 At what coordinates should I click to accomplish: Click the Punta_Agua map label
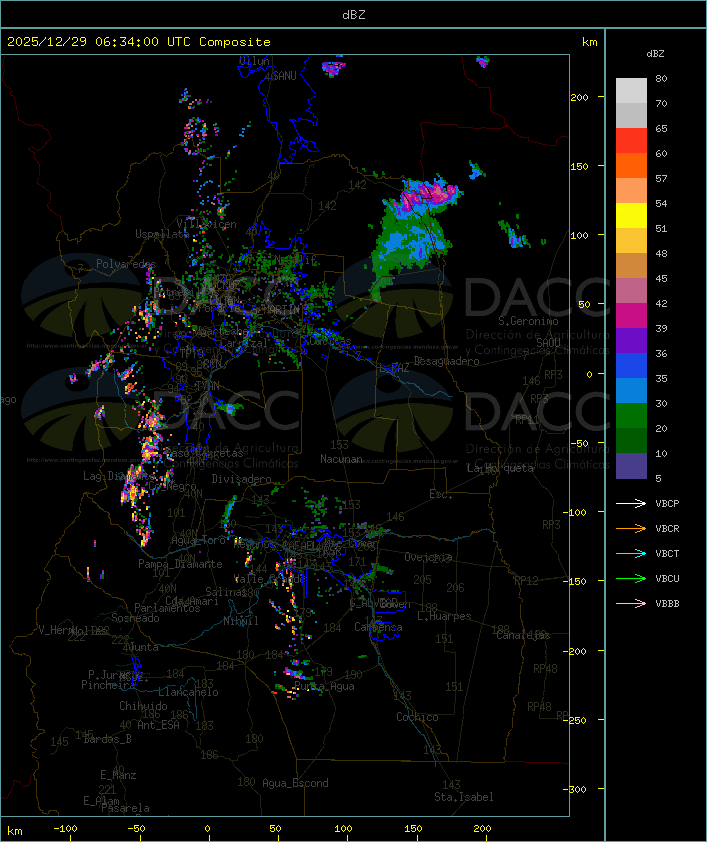tap(324, 687)
